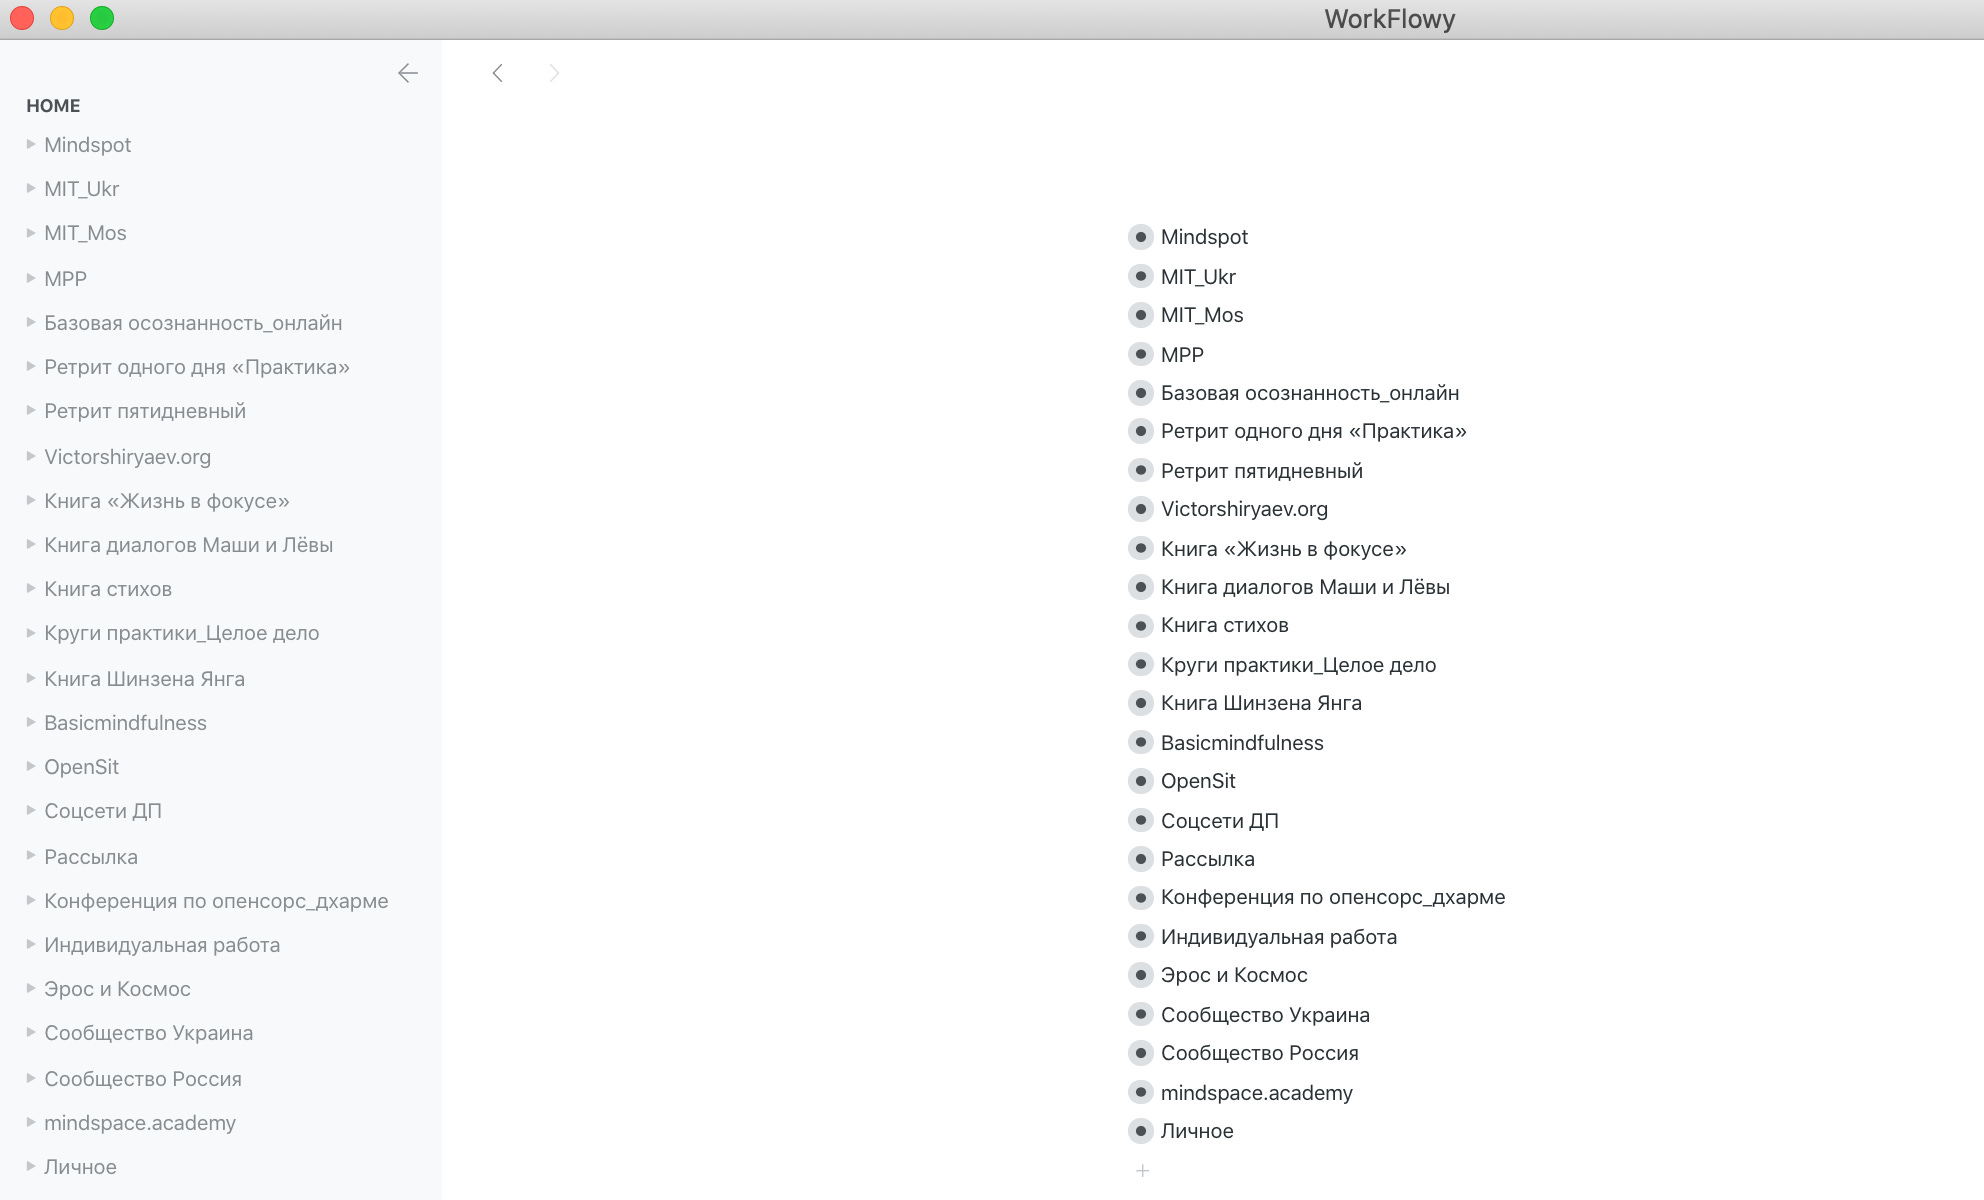
Task: Maximize the WorkFlowy window with green button
Action: click(x=102, y=18)
